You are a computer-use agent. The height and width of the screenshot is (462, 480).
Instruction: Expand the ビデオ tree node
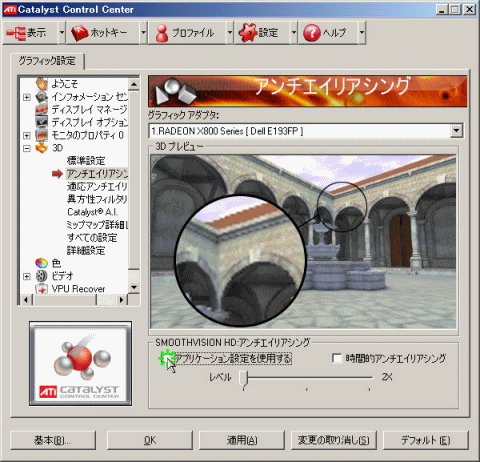pyautogui.click(x=27, y=276)
